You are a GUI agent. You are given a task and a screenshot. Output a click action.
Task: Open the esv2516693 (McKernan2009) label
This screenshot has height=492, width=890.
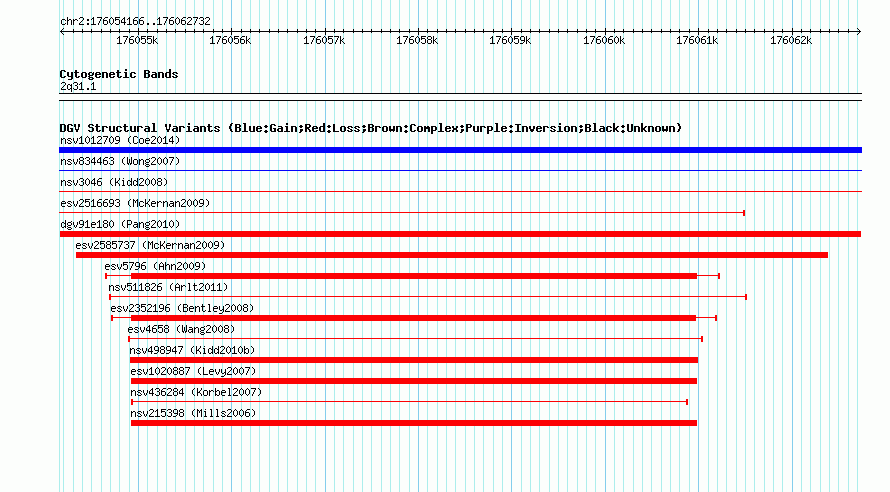[135, 203]
